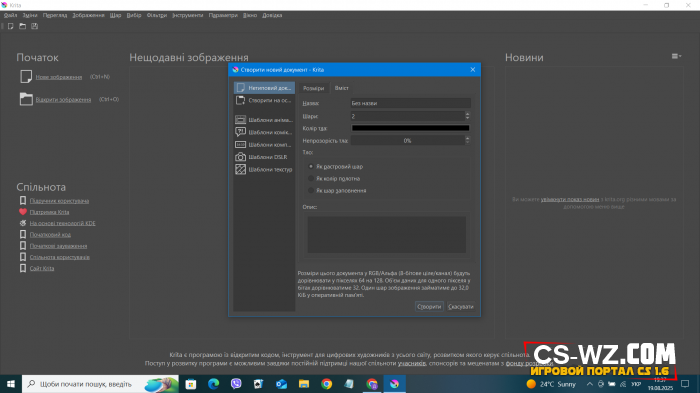Screen dimensions: 700x393
Task: Click the Шари layer count field
Action: (407, 116)
